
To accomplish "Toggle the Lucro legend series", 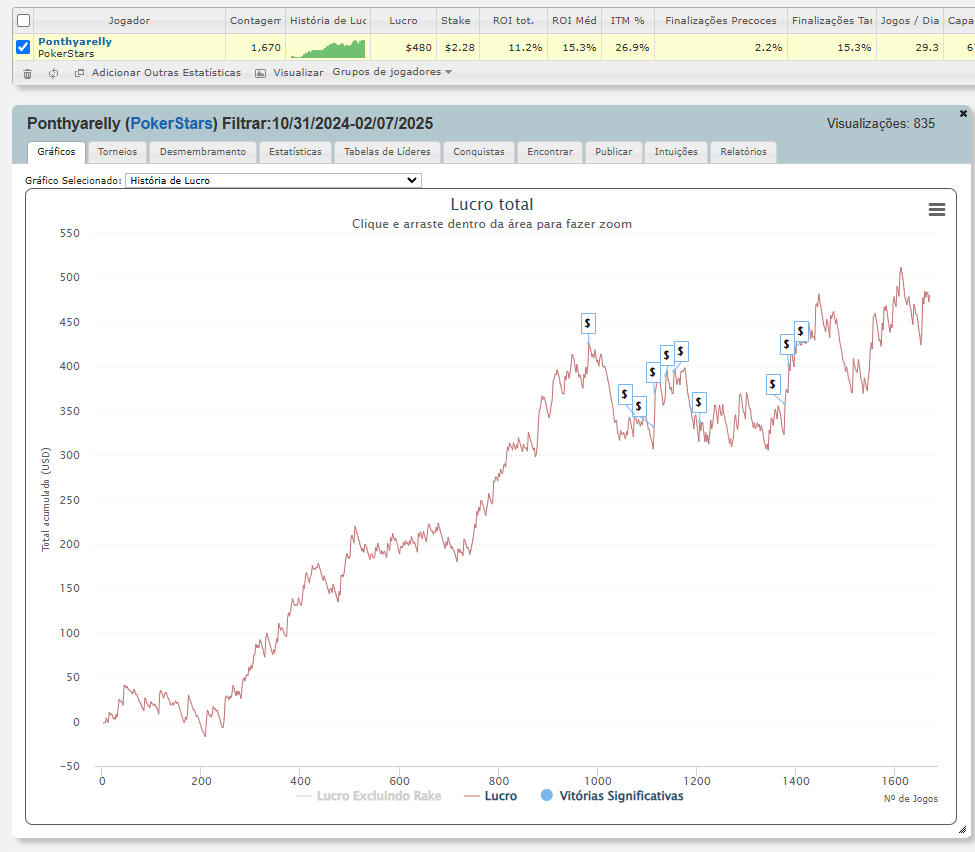I will coord(491,796).
